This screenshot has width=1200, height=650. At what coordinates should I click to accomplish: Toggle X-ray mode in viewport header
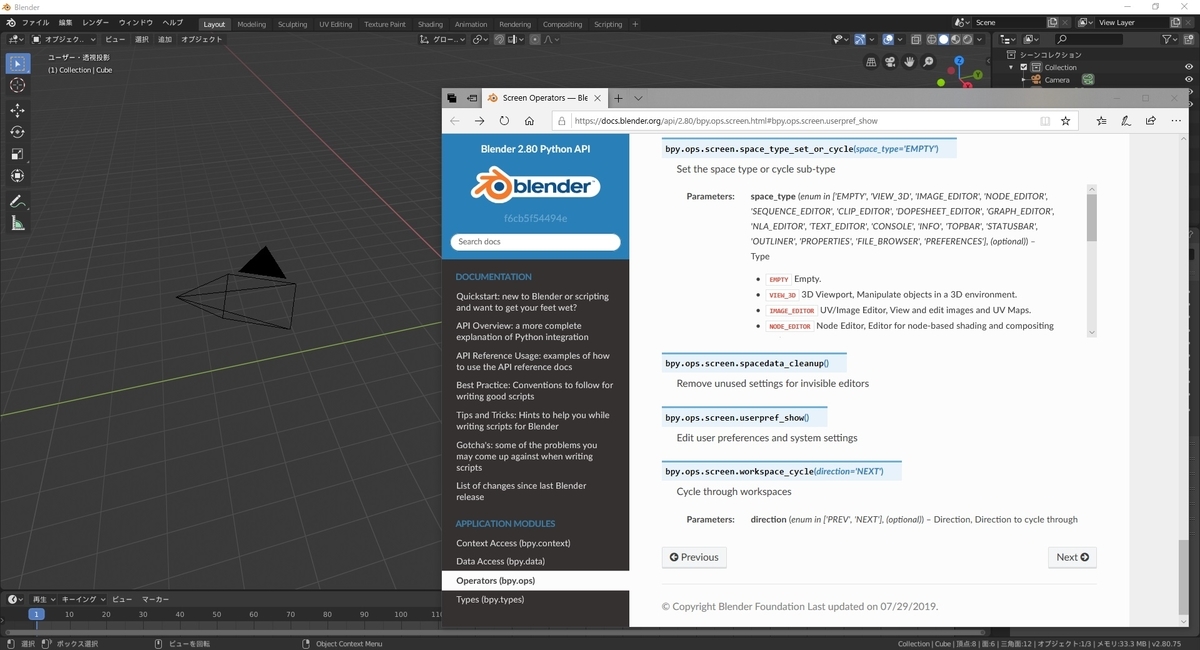tap(917, 39)
